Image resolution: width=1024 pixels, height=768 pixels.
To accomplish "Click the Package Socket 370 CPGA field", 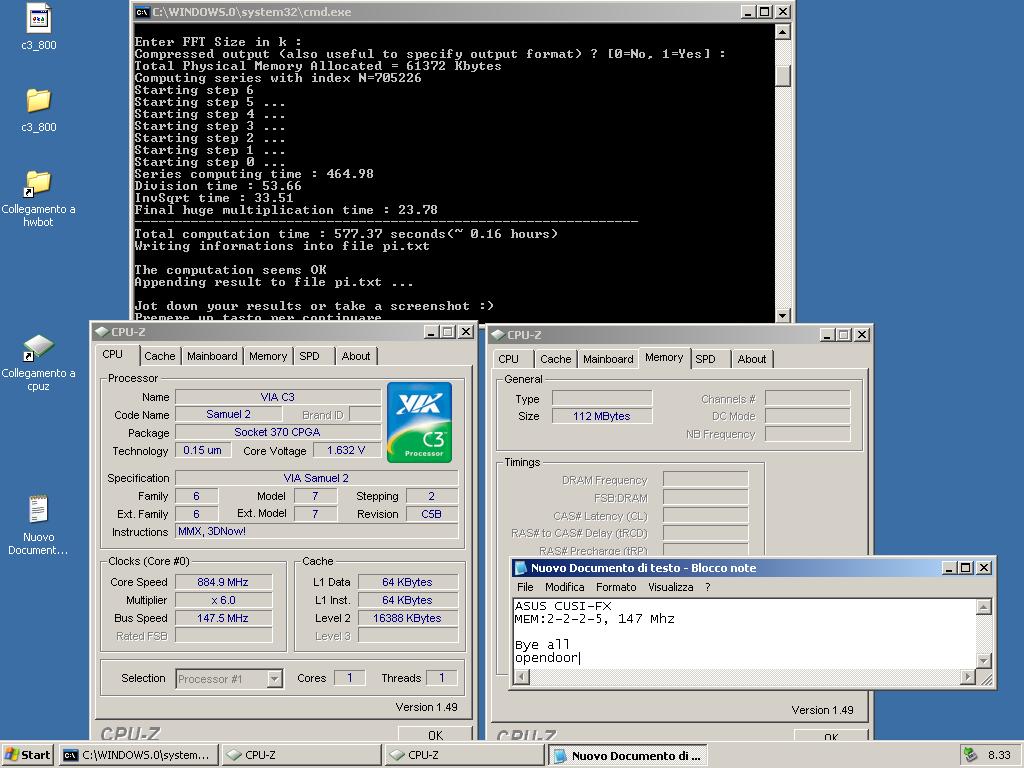I will coord(278,432).
